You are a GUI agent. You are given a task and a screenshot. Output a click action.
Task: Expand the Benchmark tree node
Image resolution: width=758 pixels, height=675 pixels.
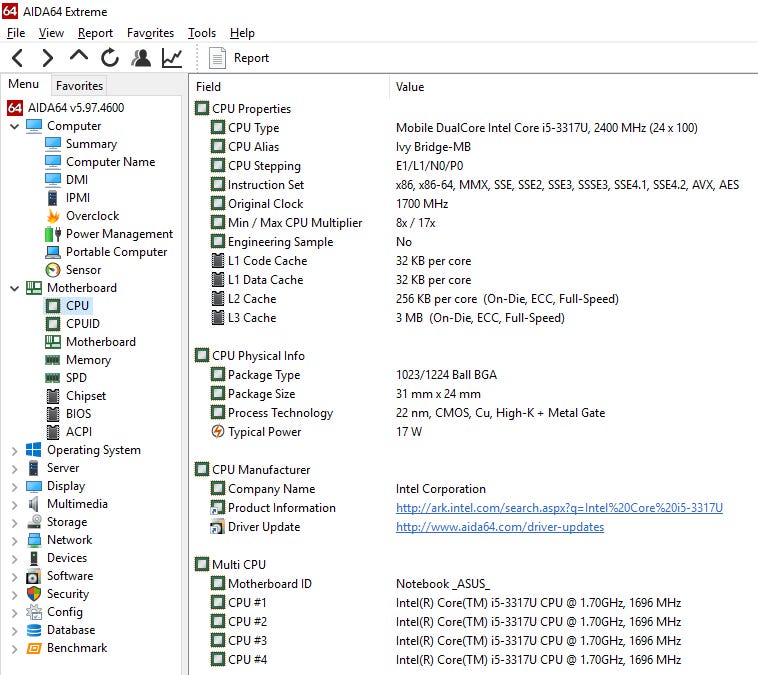coord(14,648)
